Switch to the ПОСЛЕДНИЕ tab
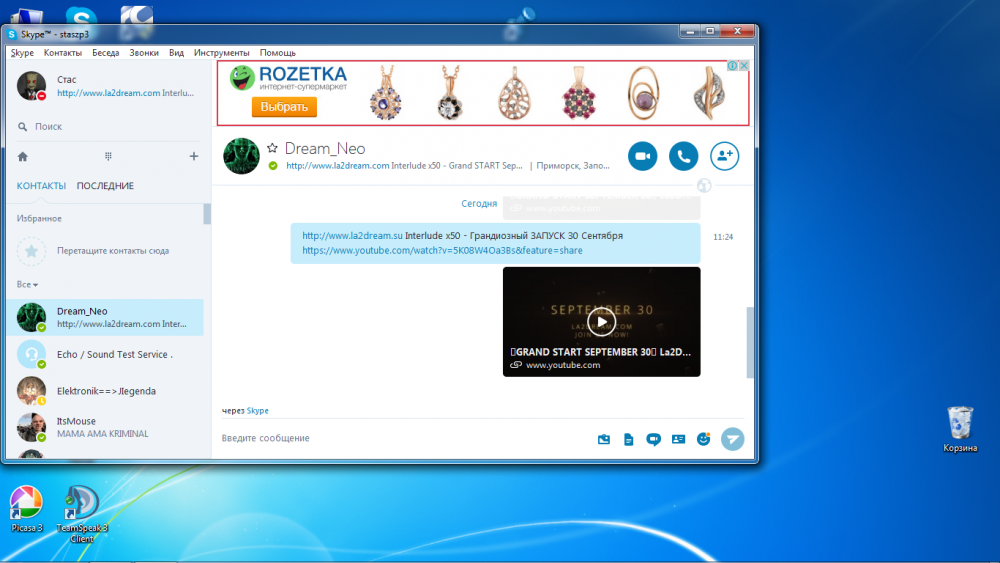 [x=105, y=186]
